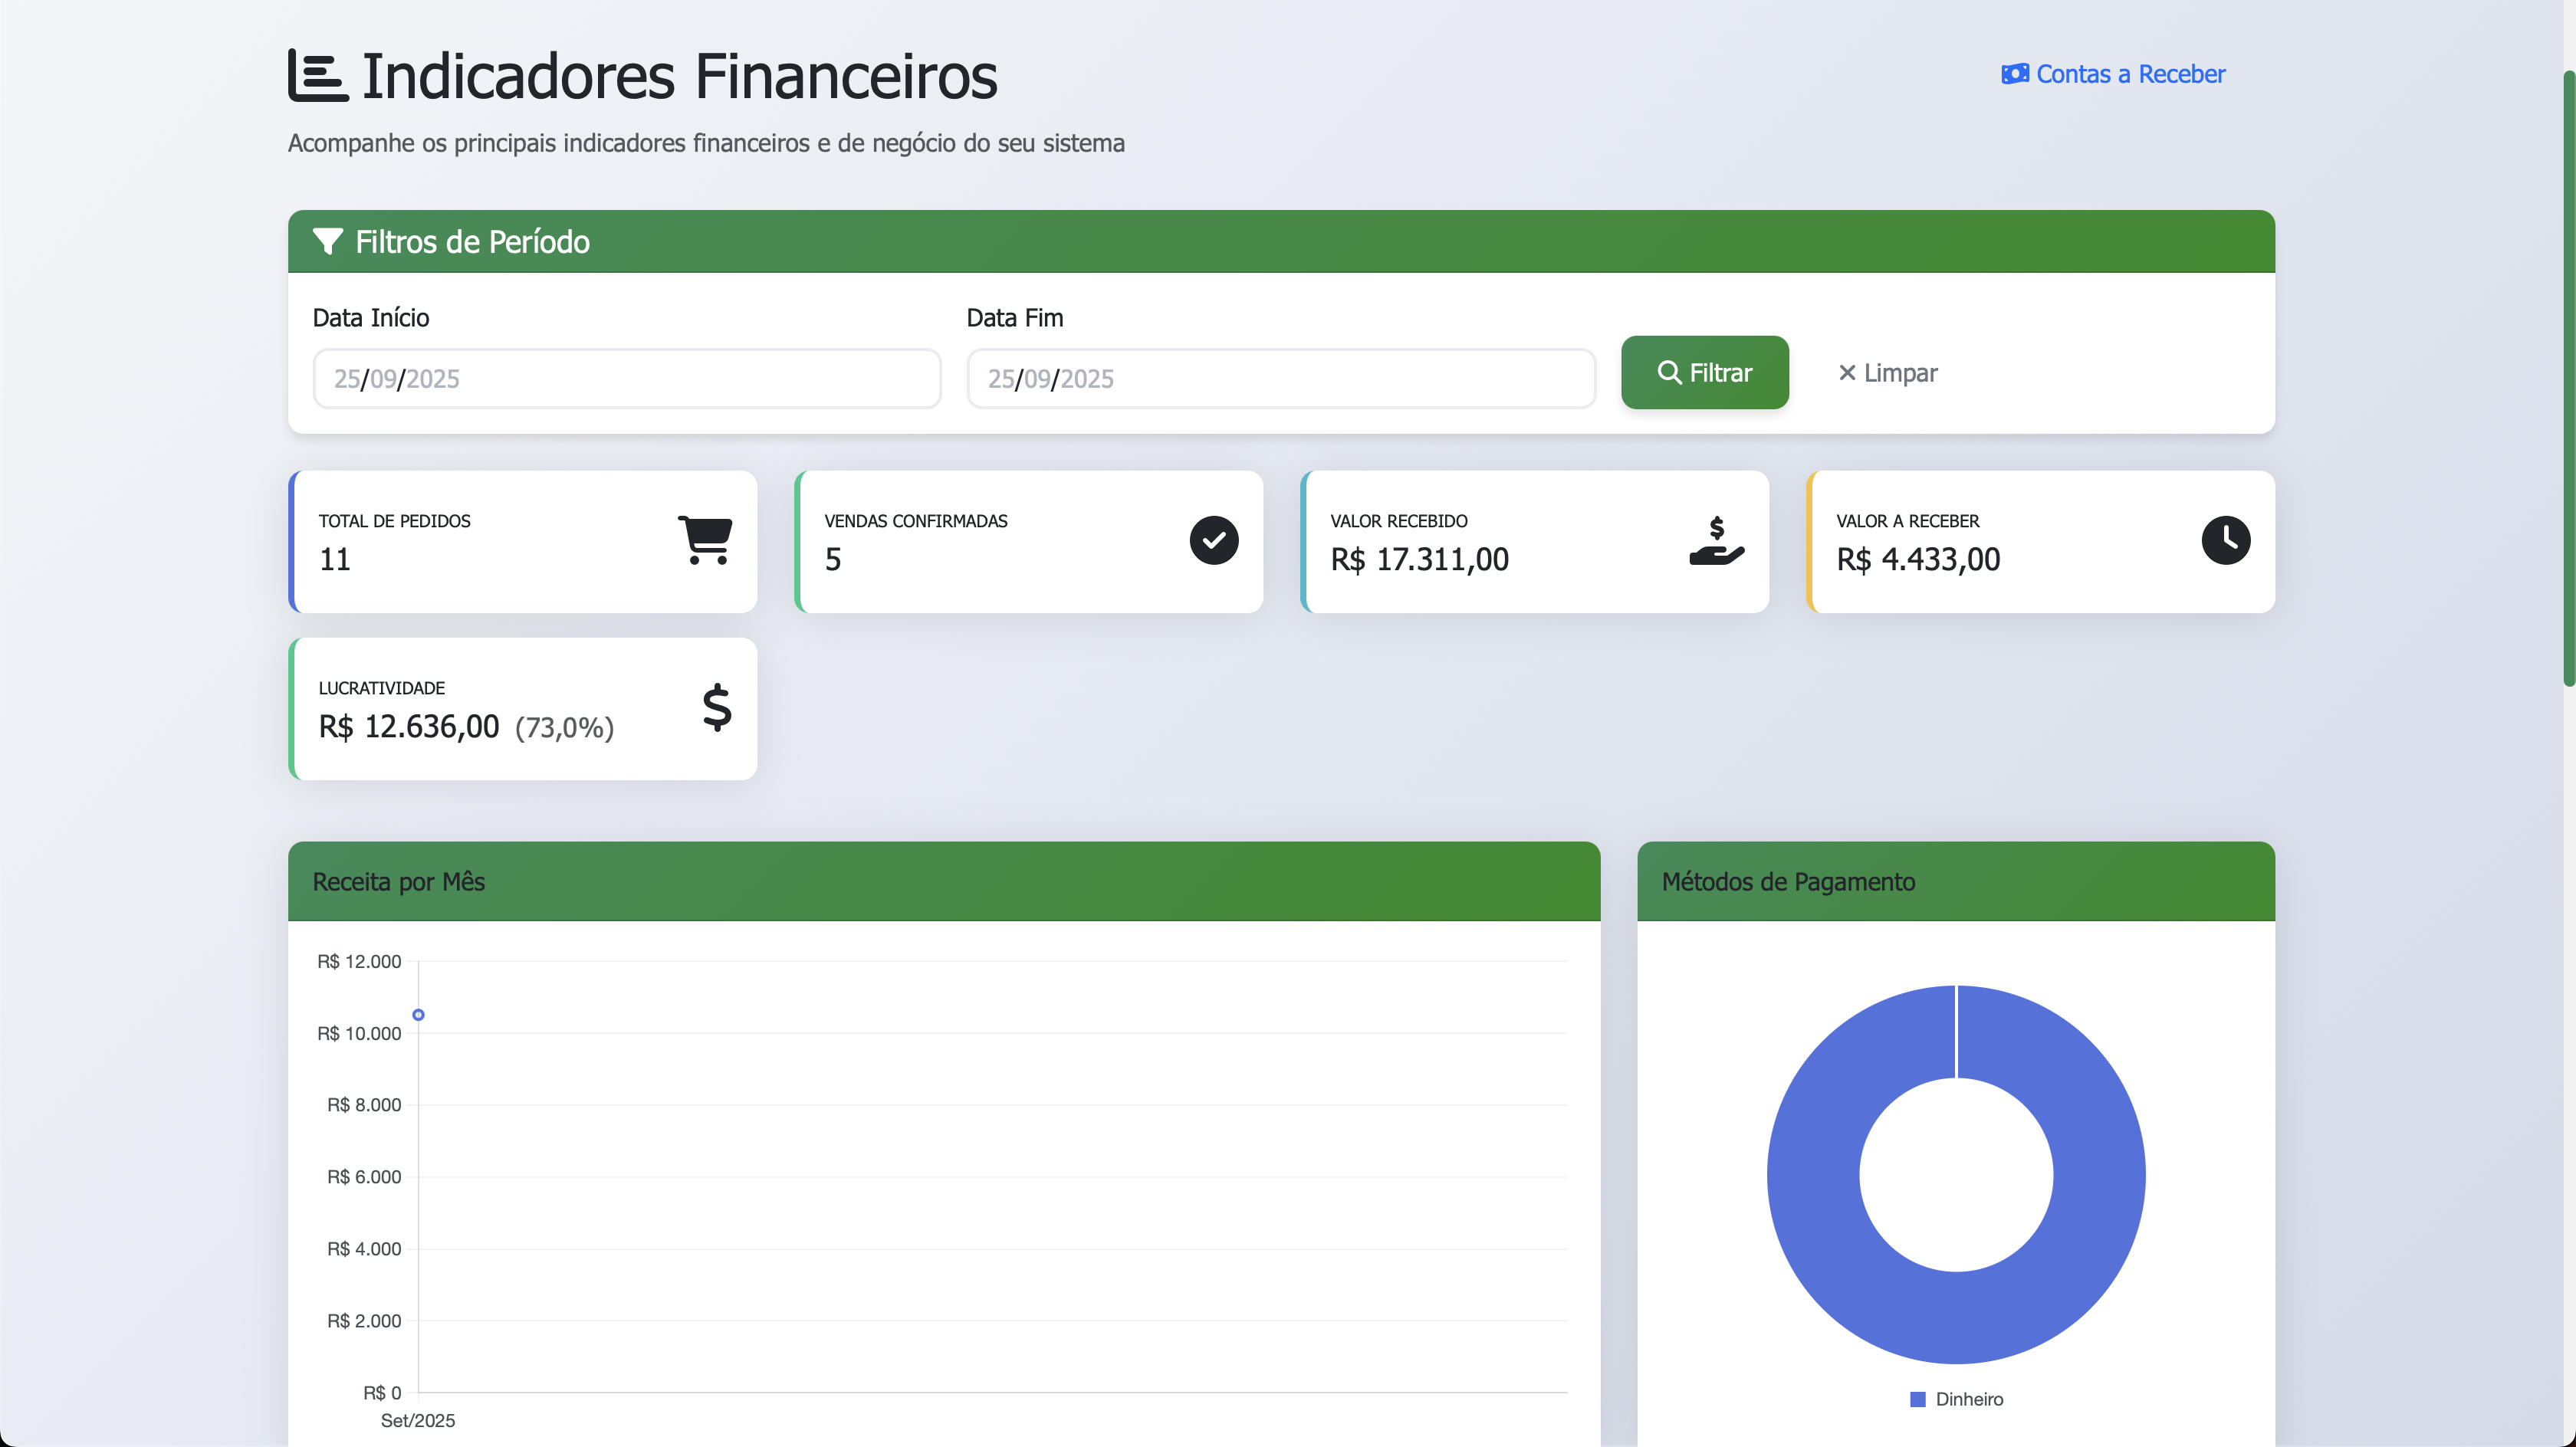
Task: Click the clock icon on Valor a Receber
Action: [2227, 540]
